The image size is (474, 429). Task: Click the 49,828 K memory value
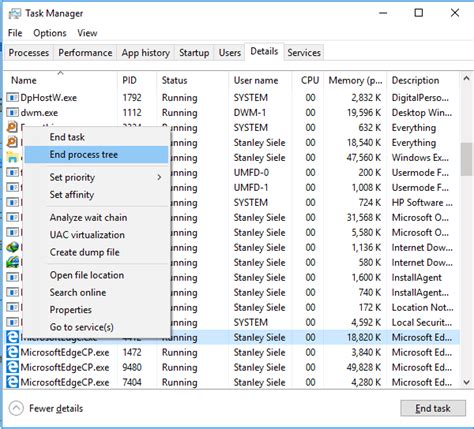(364, 367)
